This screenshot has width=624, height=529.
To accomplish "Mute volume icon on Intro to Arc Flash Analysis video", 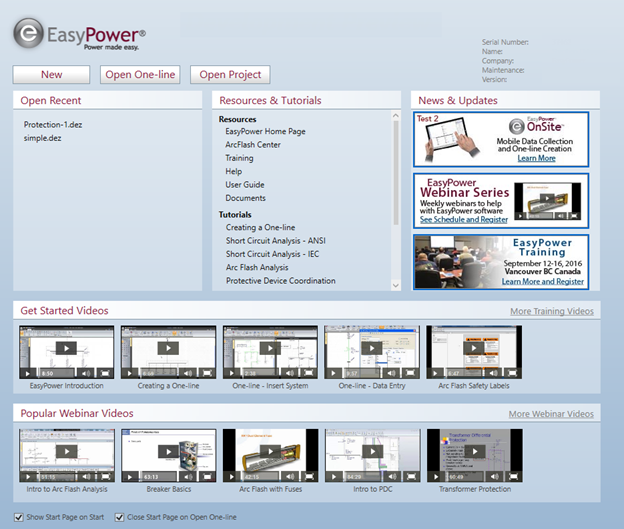I will [86, 476].
